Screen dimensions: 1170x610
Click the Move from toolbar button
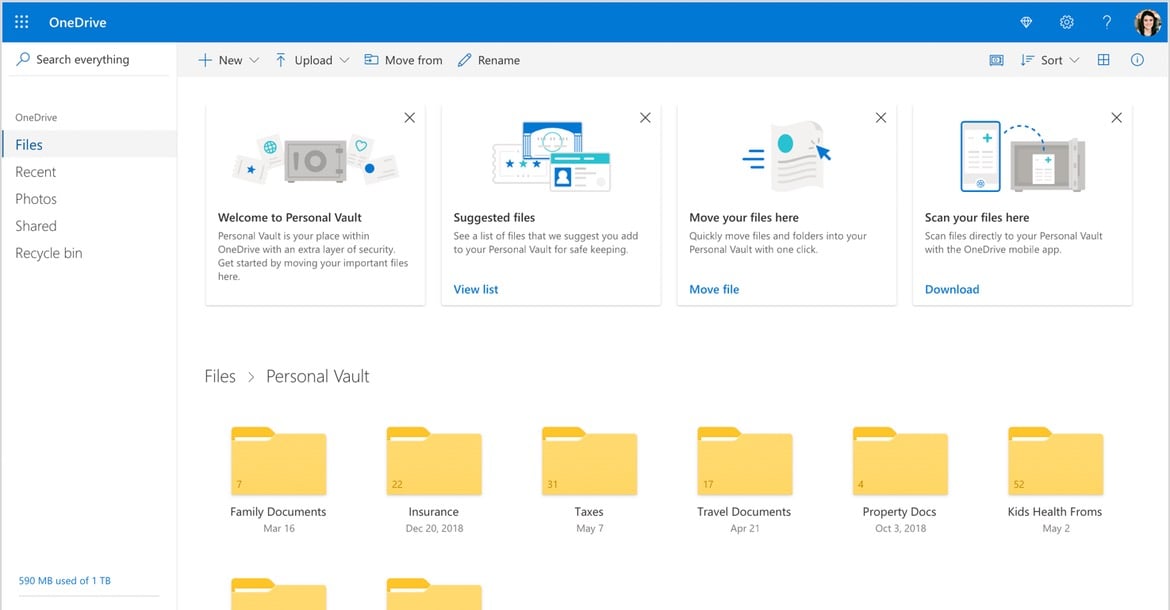pos(403,60)
